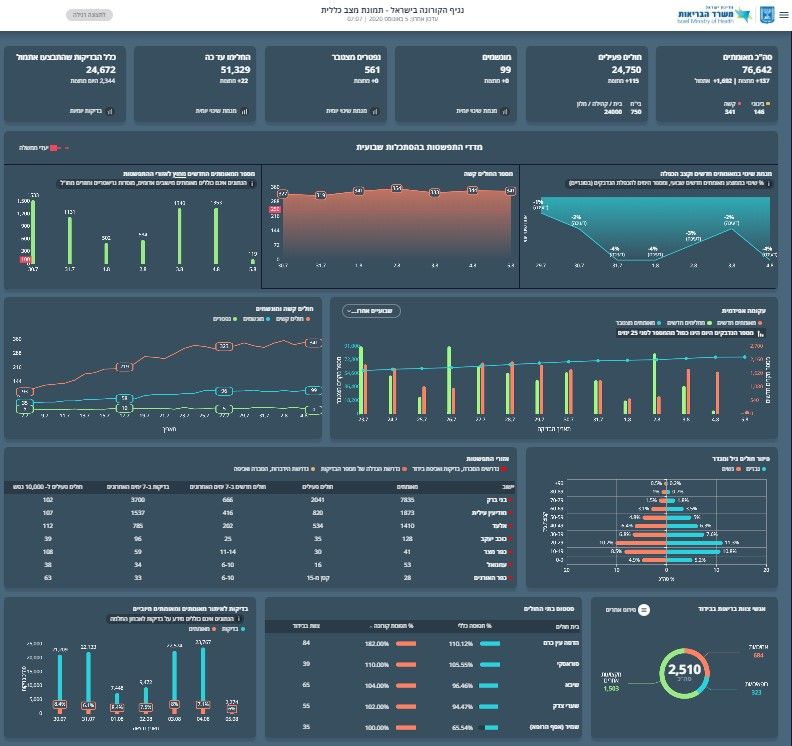
Task: Click the red marker beside the 28 confirmed table row
Action: 511,578
